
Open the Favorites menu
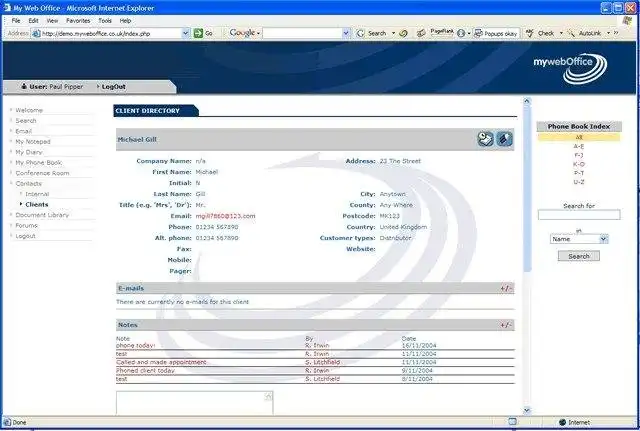point(78,20)
